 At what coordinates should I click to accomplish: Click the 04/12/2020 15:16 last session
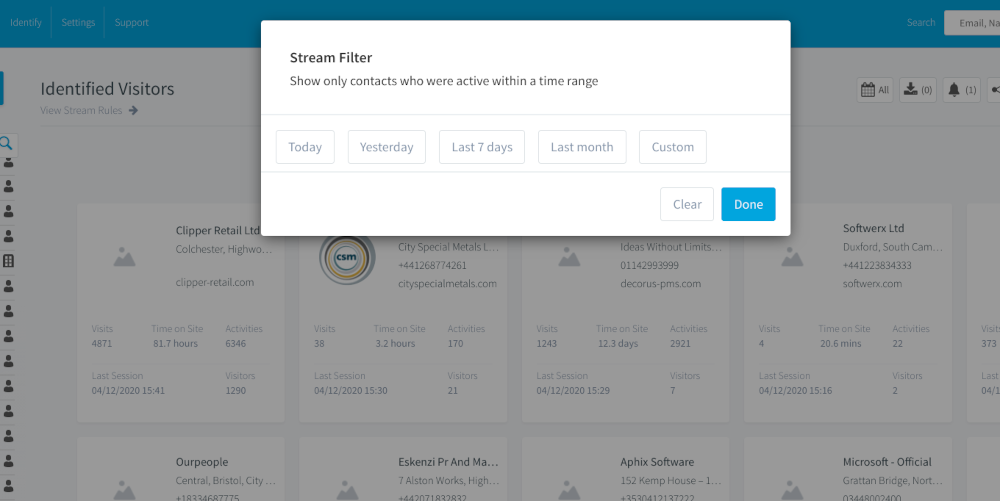point(795,391)
